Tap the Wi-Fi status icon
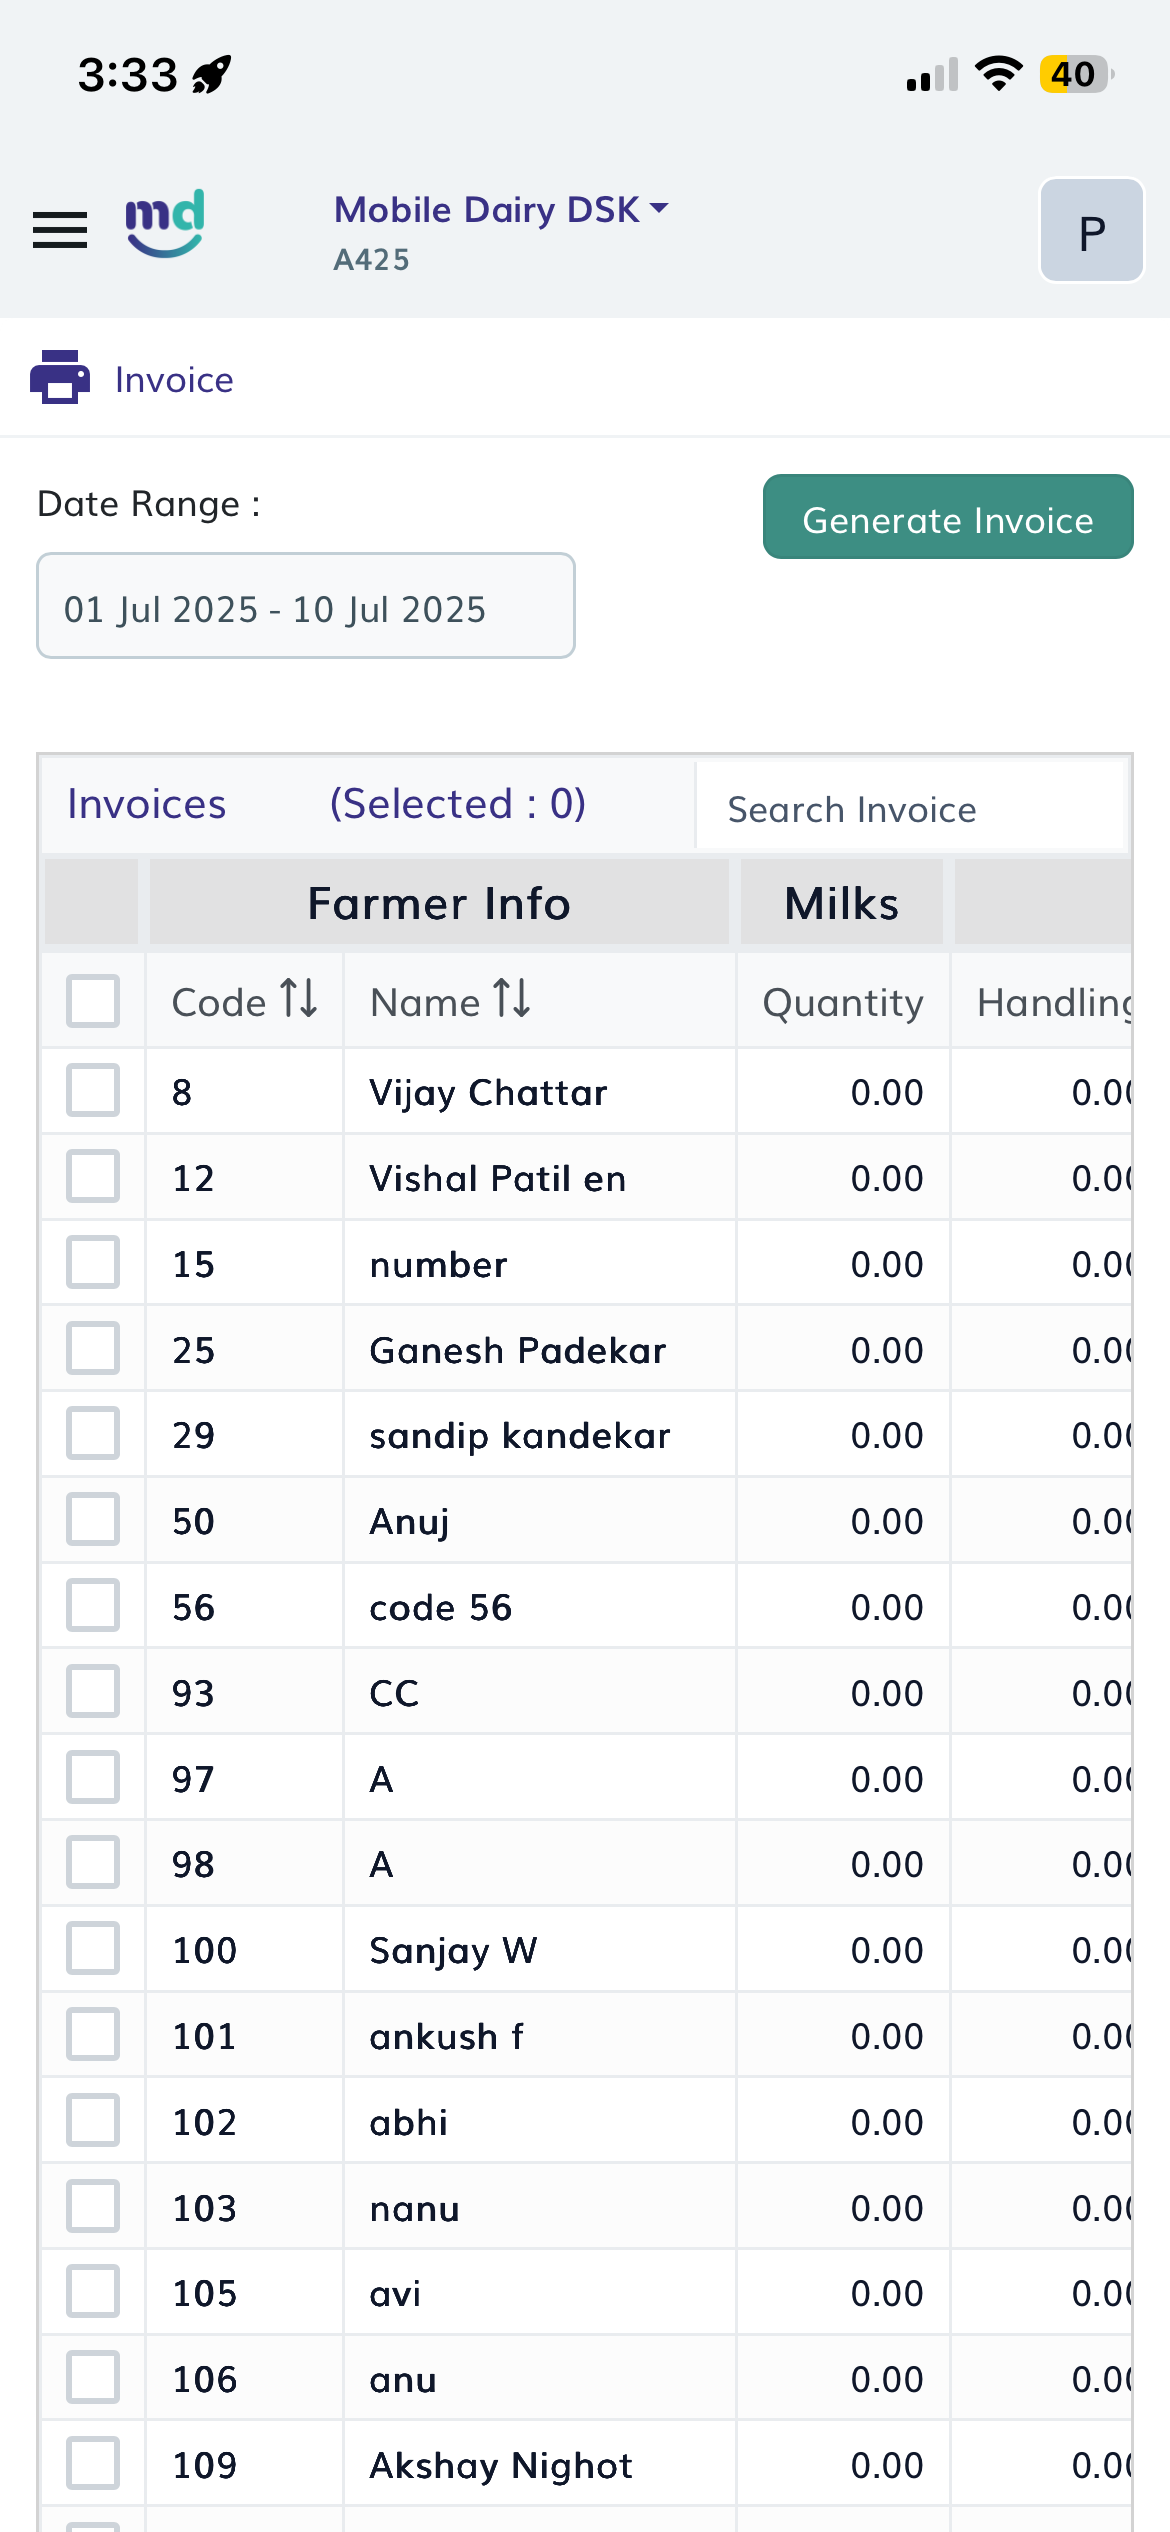Viewport: 1170px width, 2532px height. click(x=998, y=73)
